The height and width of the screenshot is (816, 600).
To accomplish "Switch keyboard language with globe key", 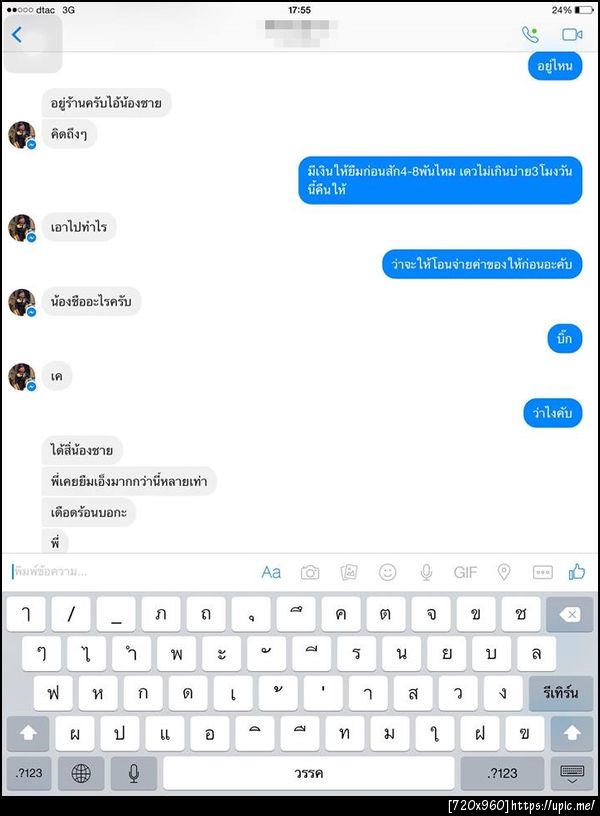I will pos(81,773).
